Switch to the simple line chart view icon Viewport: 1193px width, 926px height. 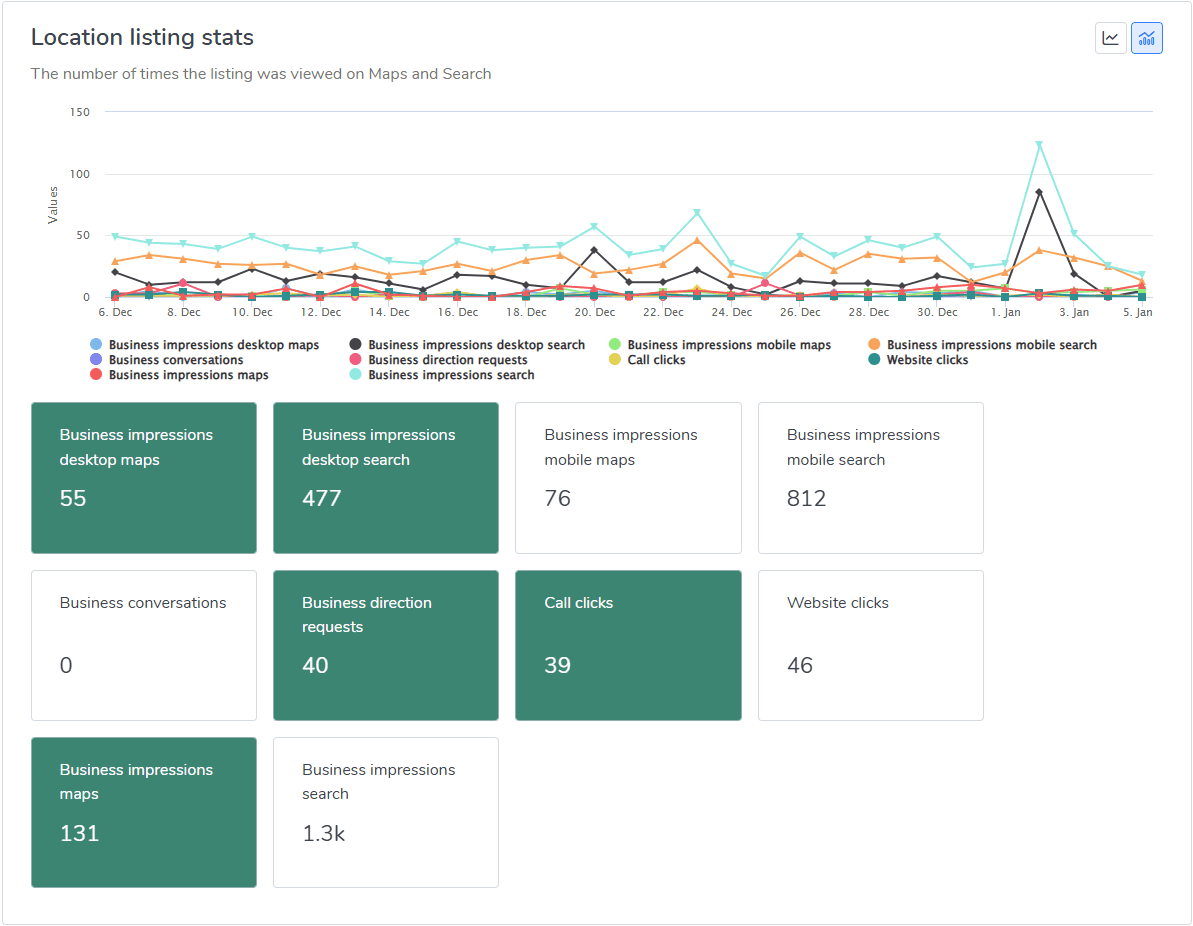click(x=1110, y=38)
